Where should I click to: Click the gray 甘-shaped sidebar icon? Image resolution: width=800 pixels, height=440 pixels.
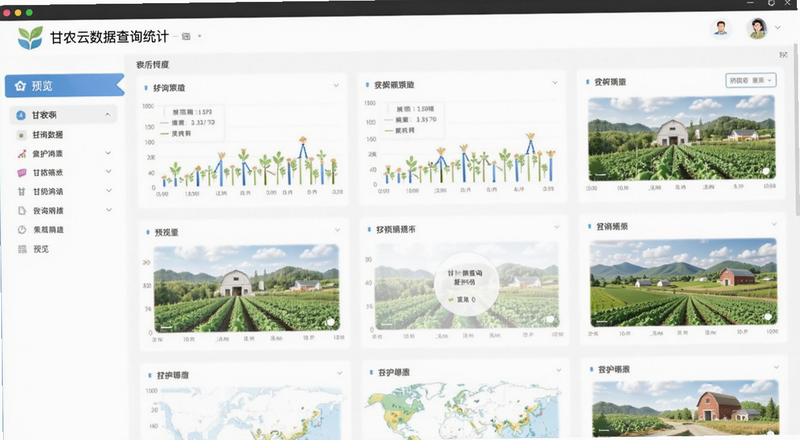click(21, 192)
